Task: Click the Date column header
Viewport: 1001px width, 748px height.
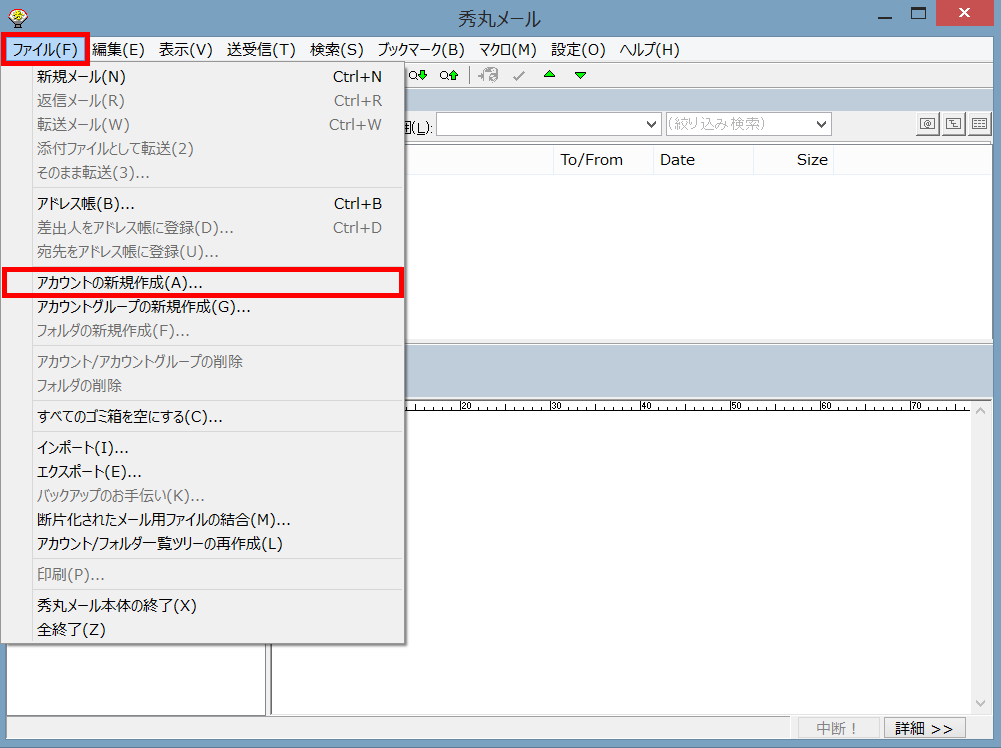Action: click(x=677, y=160)
